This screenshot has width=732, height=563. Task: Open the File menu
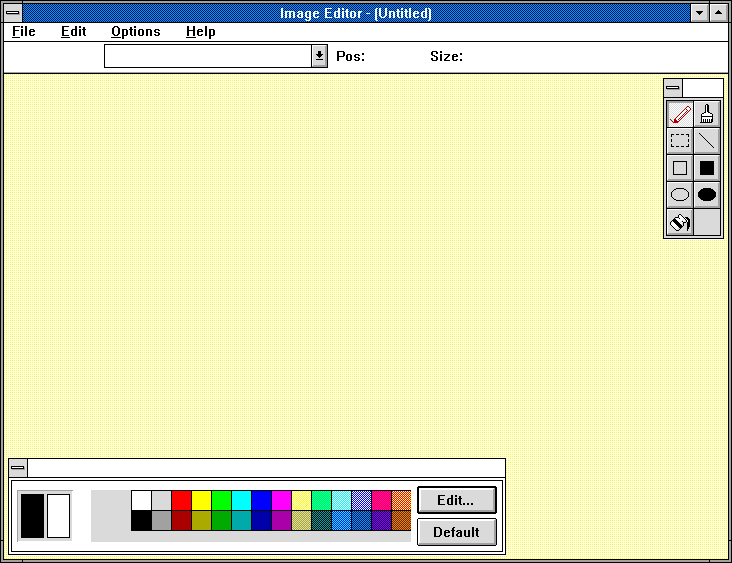(x=24, y=31)
